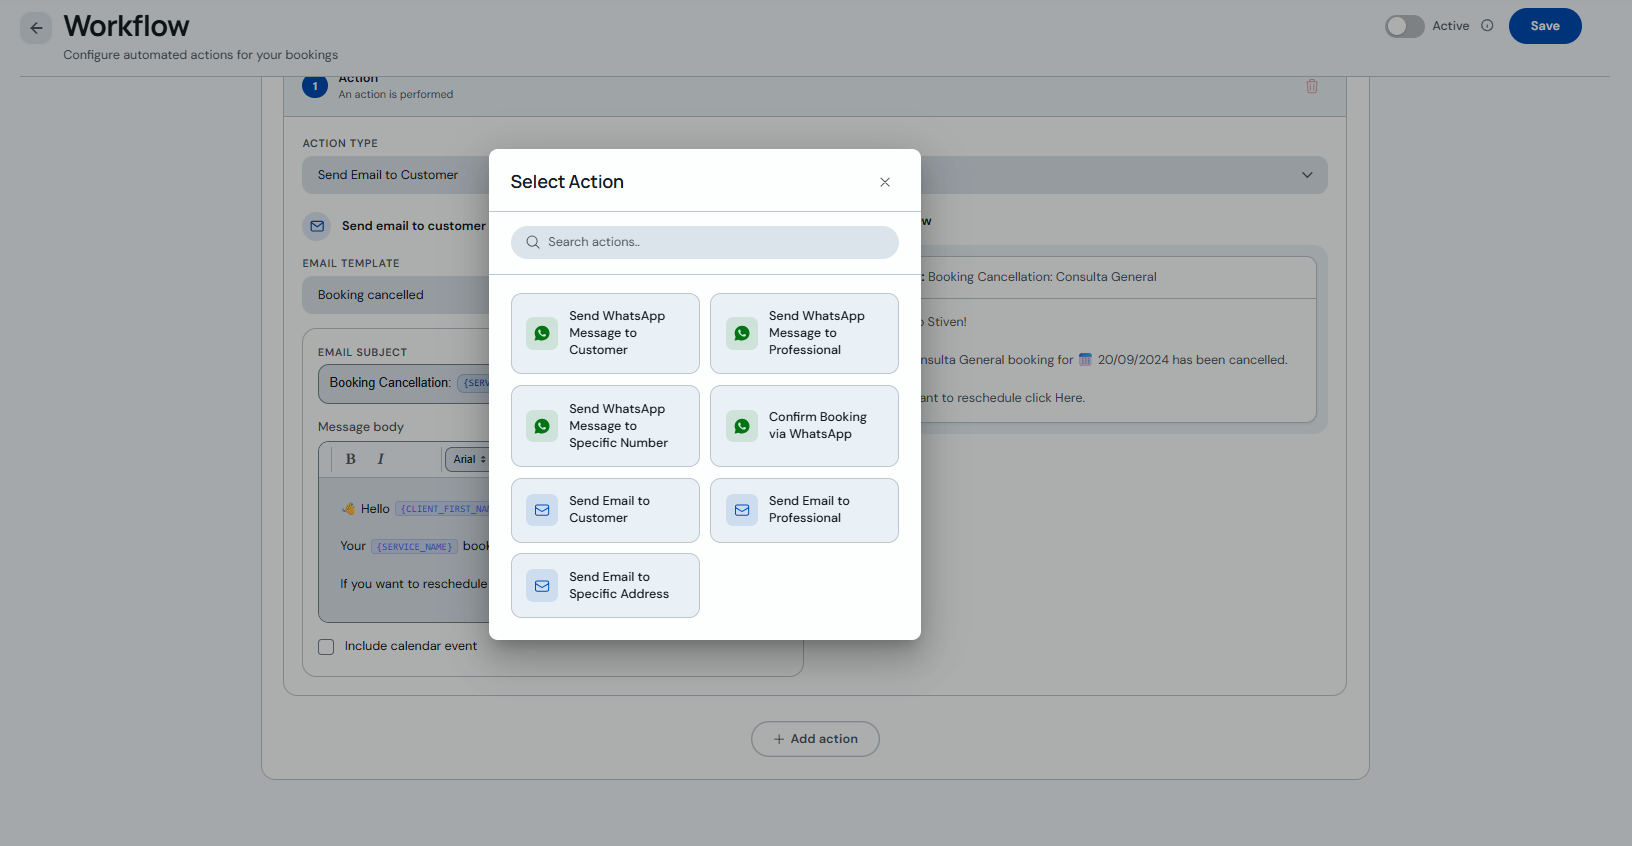Viewport: 1632px width, 846px height.
Task: Choose Send WhatsApp Message to Specific Number
Action: tap(605, 426)
